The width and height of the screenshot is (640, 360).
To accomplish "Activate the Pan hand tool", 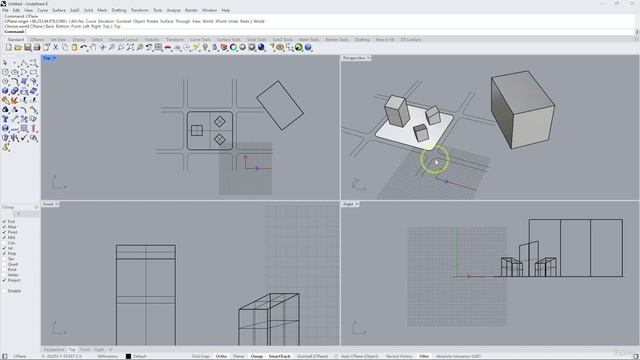I will (93, 47).
